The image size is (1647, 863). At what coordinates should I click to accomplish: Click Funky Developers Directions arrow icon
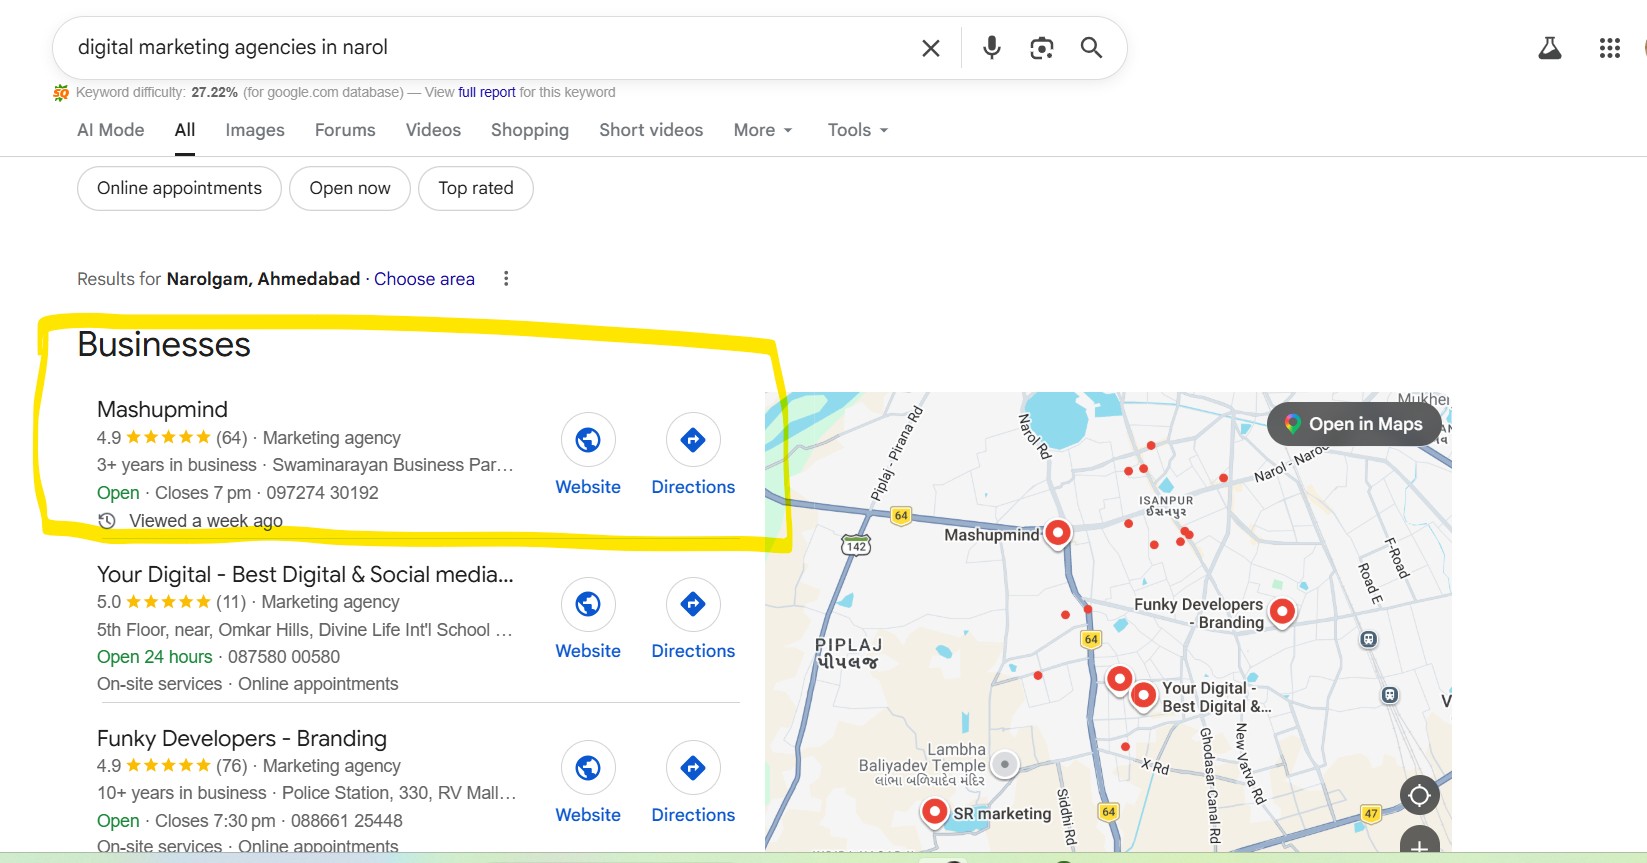click(693, 768)
